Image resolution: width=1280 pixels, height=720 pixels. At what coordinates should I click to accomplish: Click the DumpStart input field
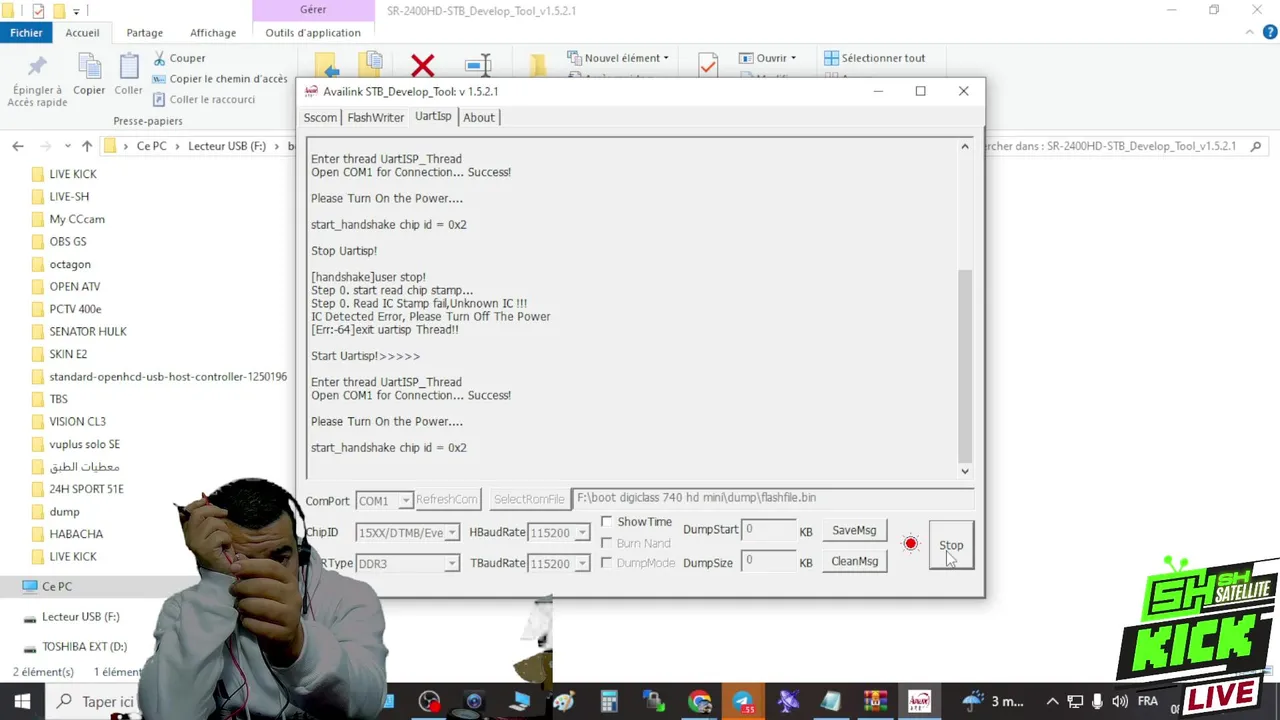click(768, 530)
